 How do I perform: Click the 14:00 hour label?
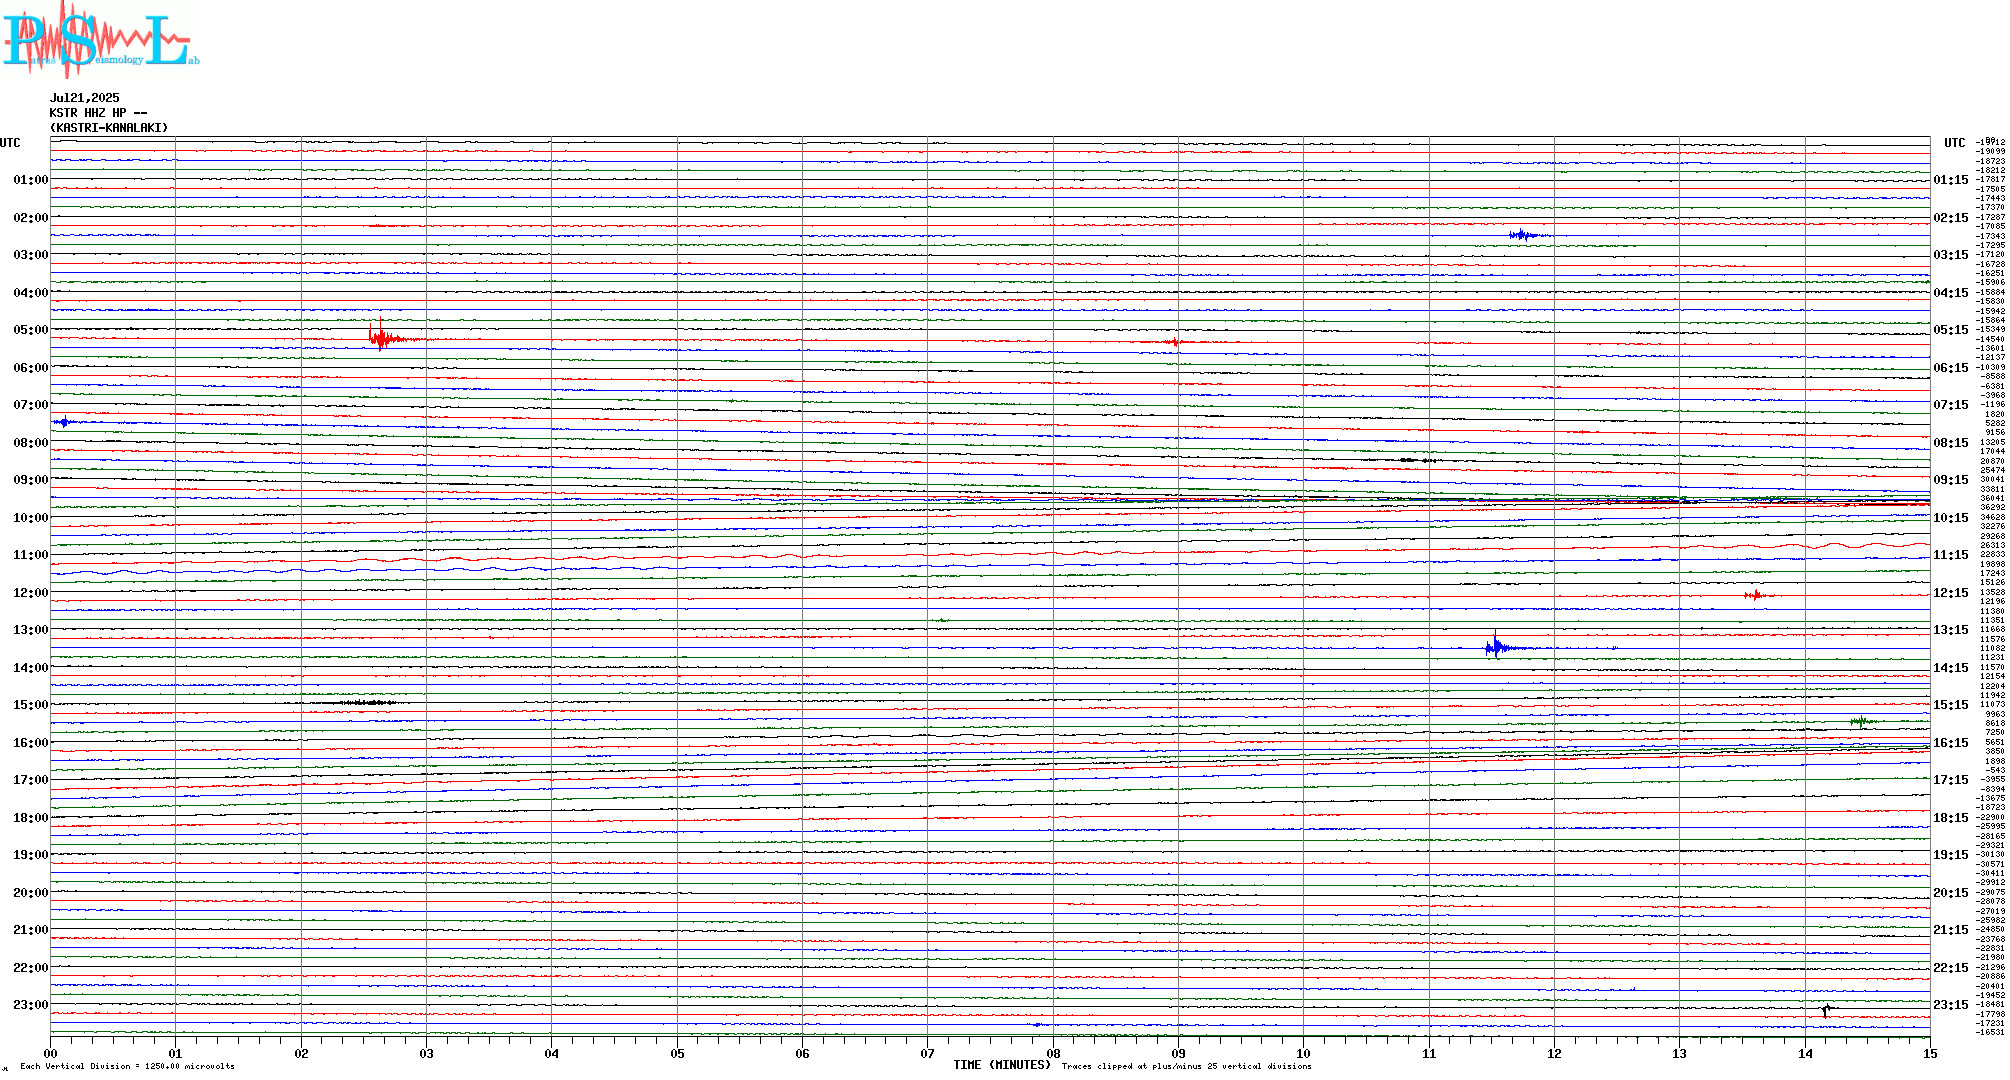tap(31, 668)
